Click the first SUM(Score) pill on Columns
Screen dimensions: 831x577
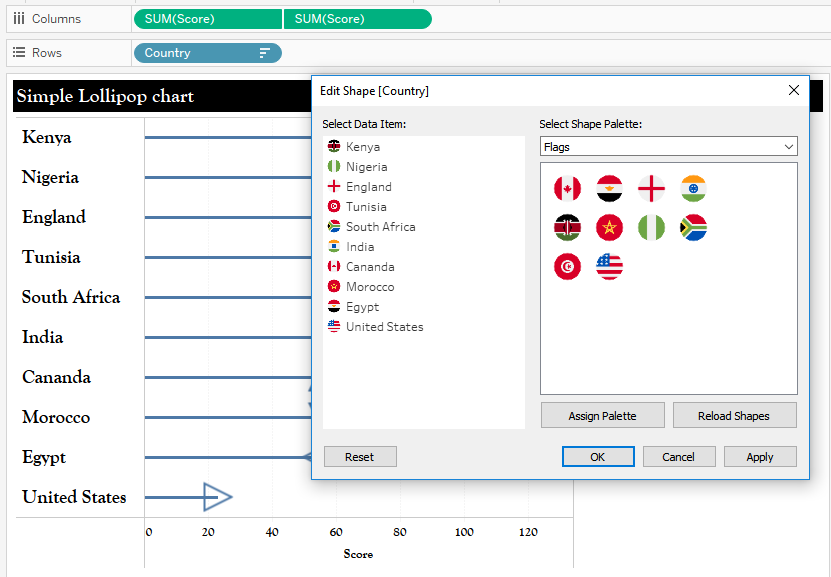(205, 18)
